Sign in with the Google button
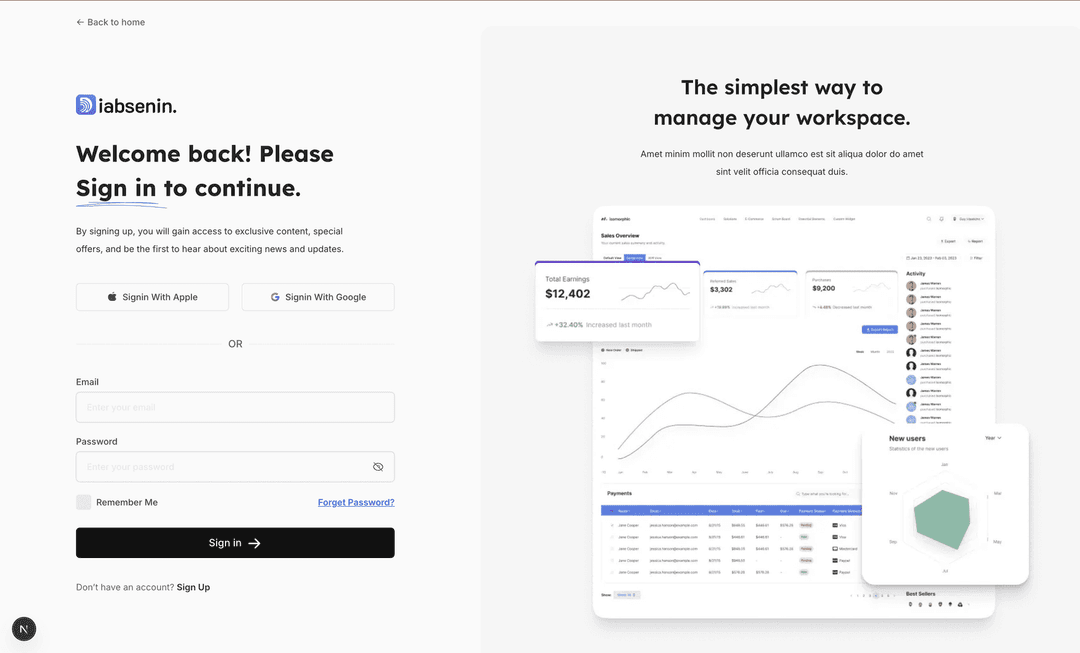Image resolution: width=1080 pixels, height=653 pixels. [x=318, y=297]
